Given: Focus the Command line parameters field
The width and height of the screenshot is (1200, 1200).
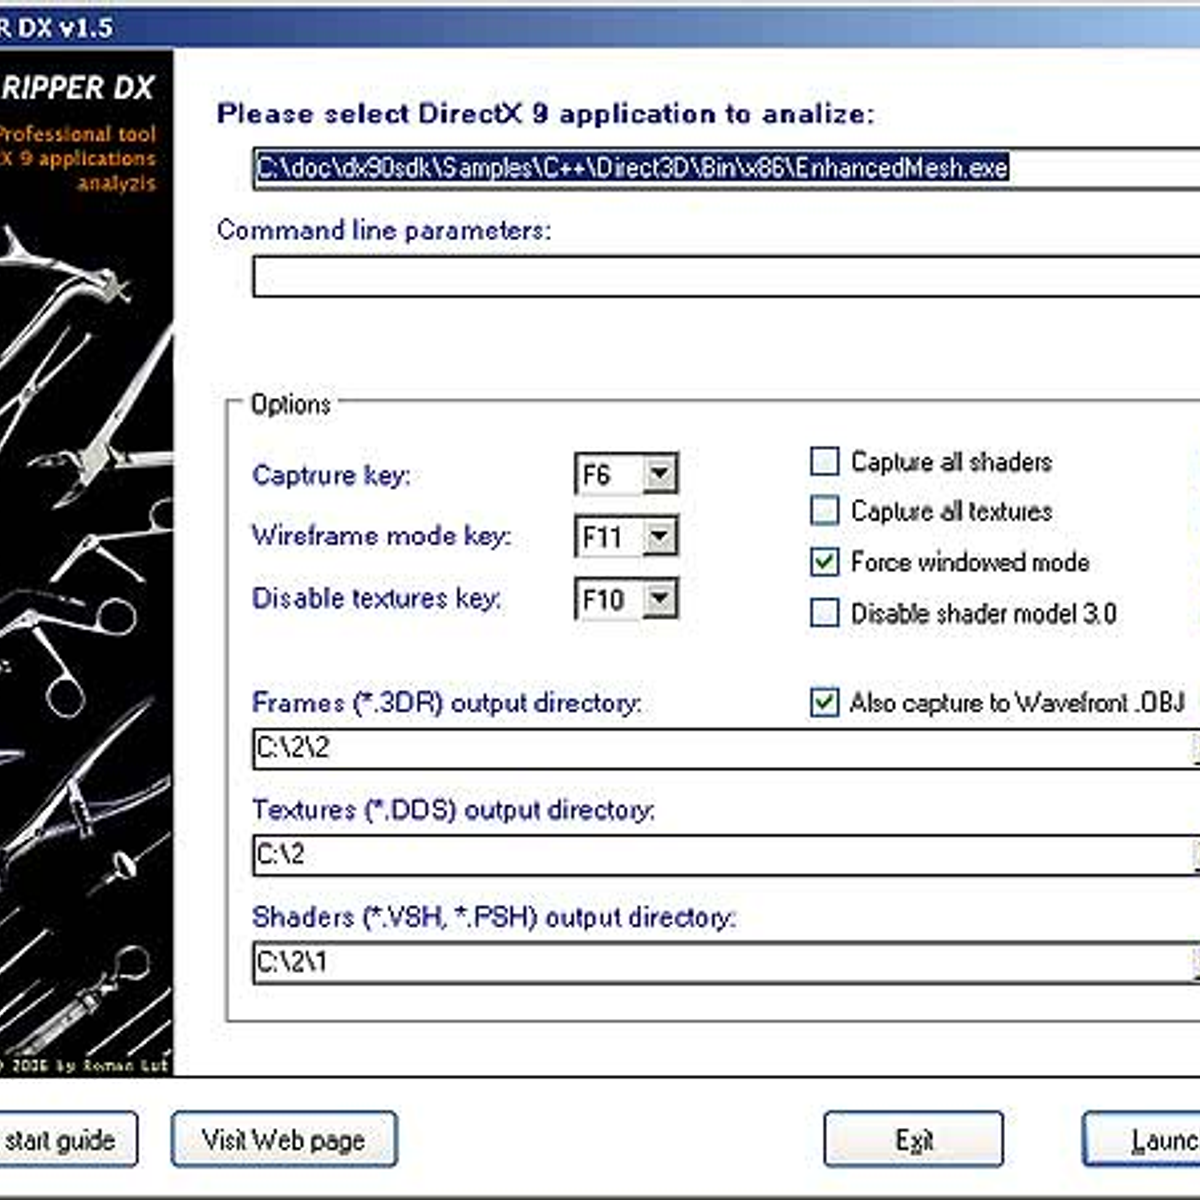Looking at the screenshot, I should (x=726, y=275).
